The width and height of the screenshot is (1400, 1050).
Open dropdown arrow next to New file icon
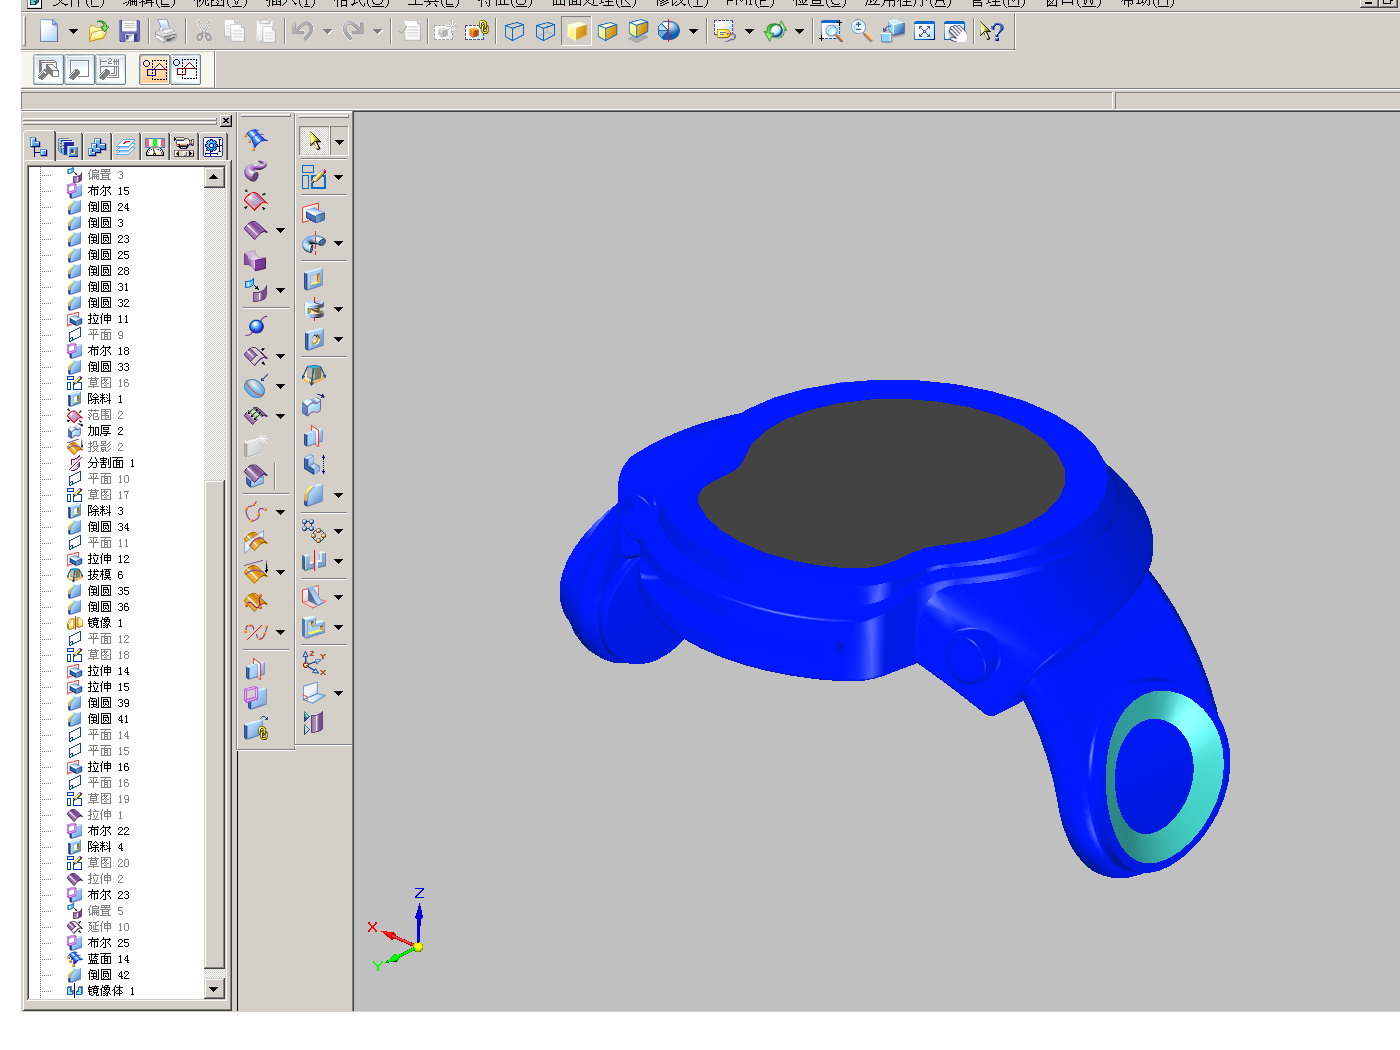click(73, 32)
